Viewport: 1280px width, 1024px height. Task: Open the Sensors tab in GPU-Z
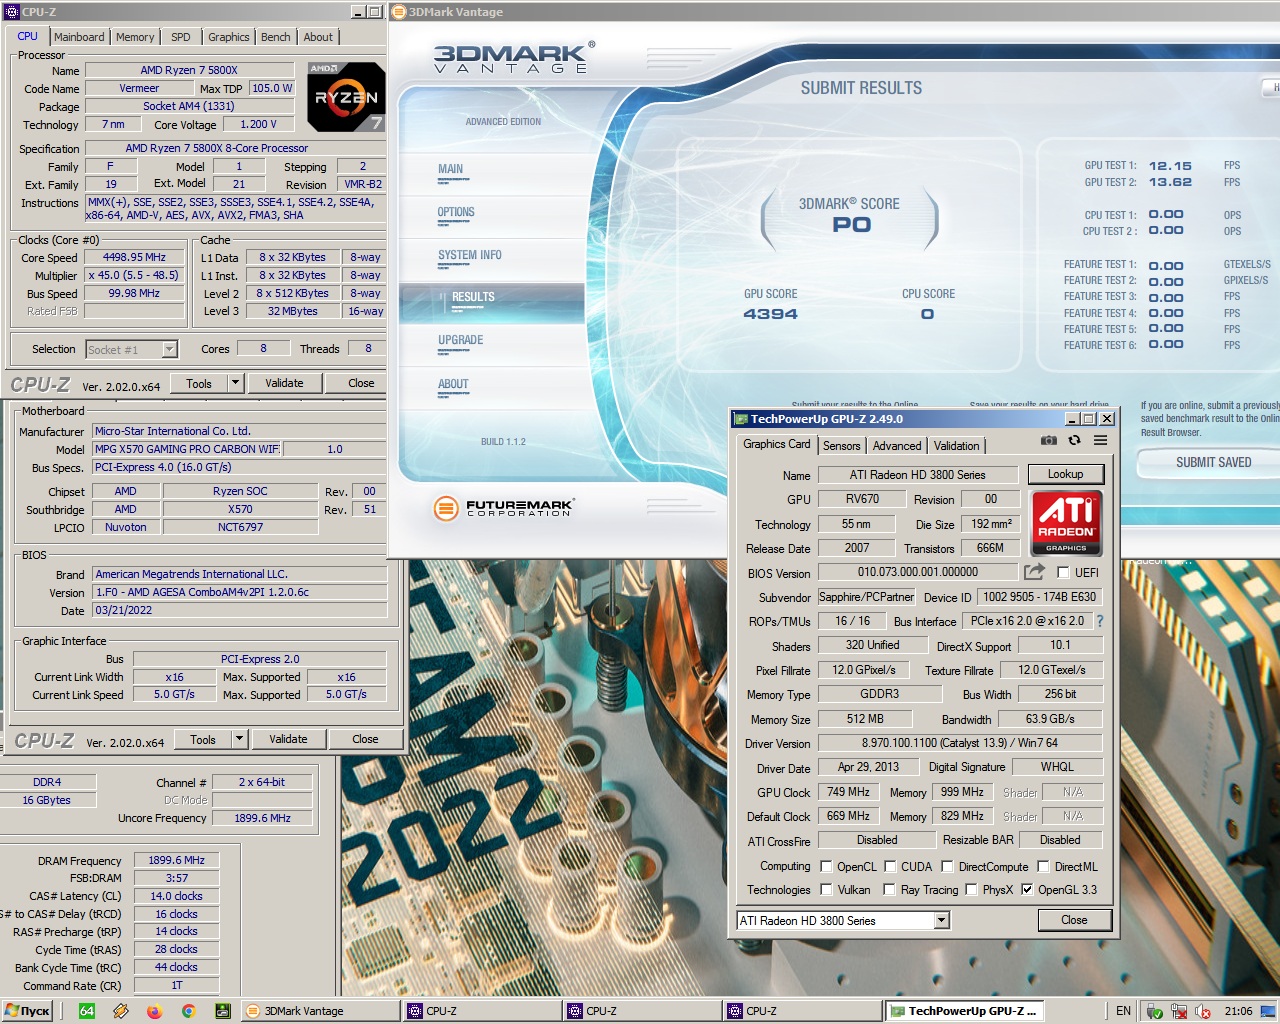point(842,446)
